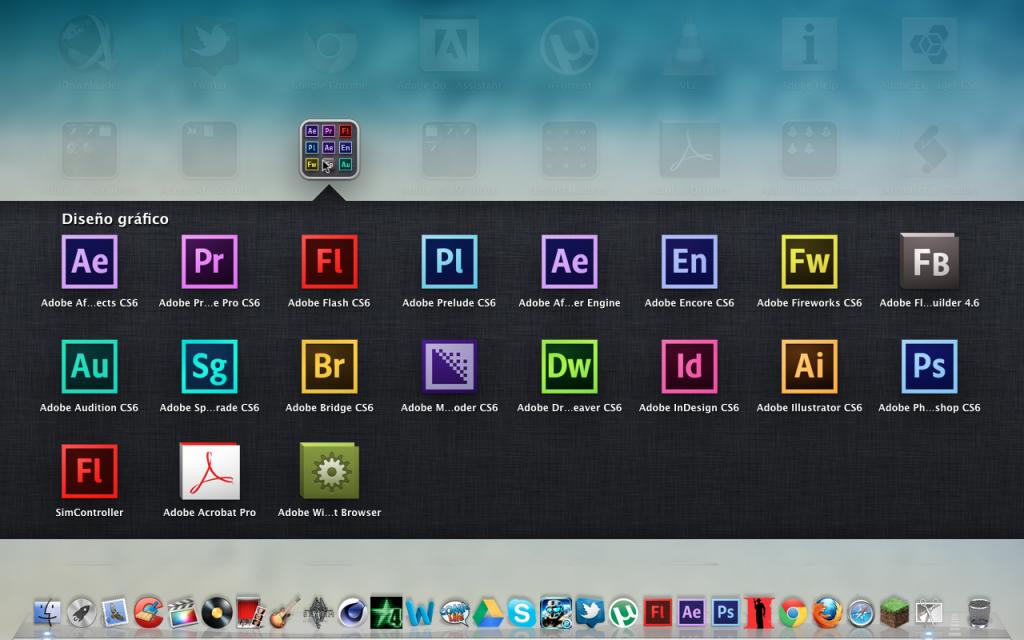The image size is (1024, 640).
Task: Open Photoshop icon in the Dock
Action: (x=726, y=613)
